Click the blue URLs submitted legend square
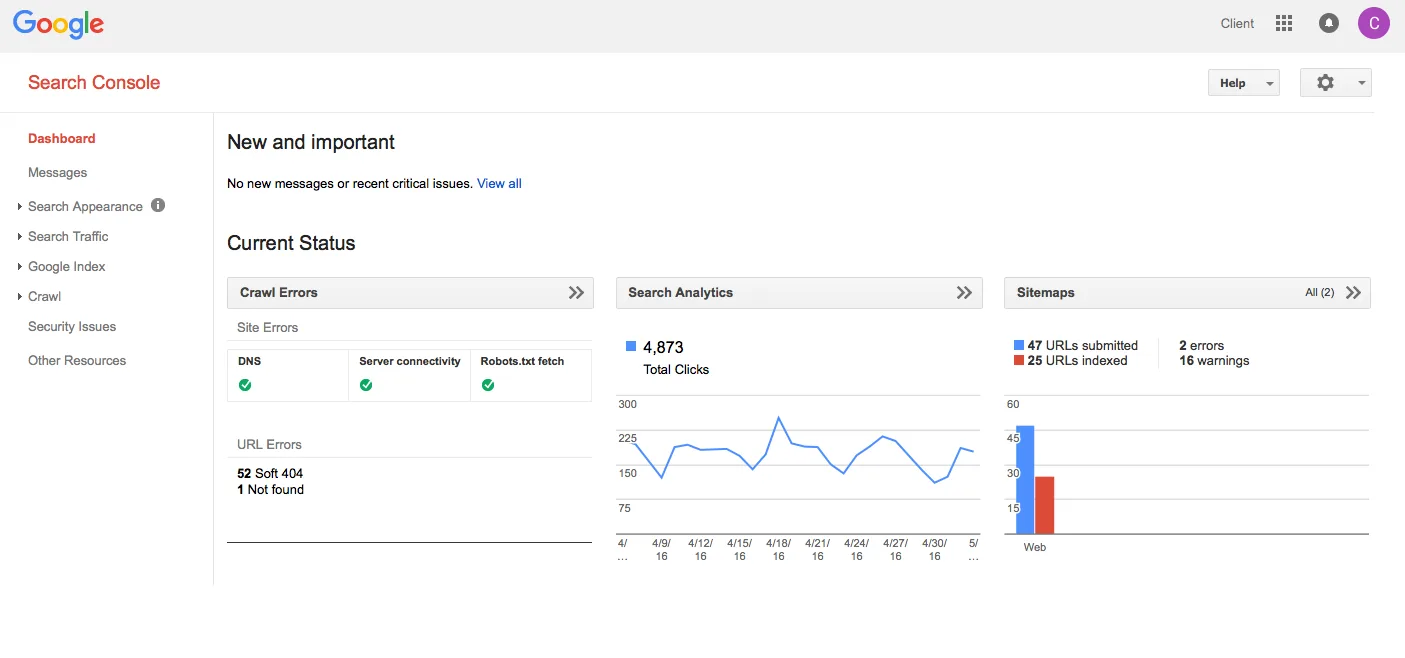 (x=1019, y=345)
